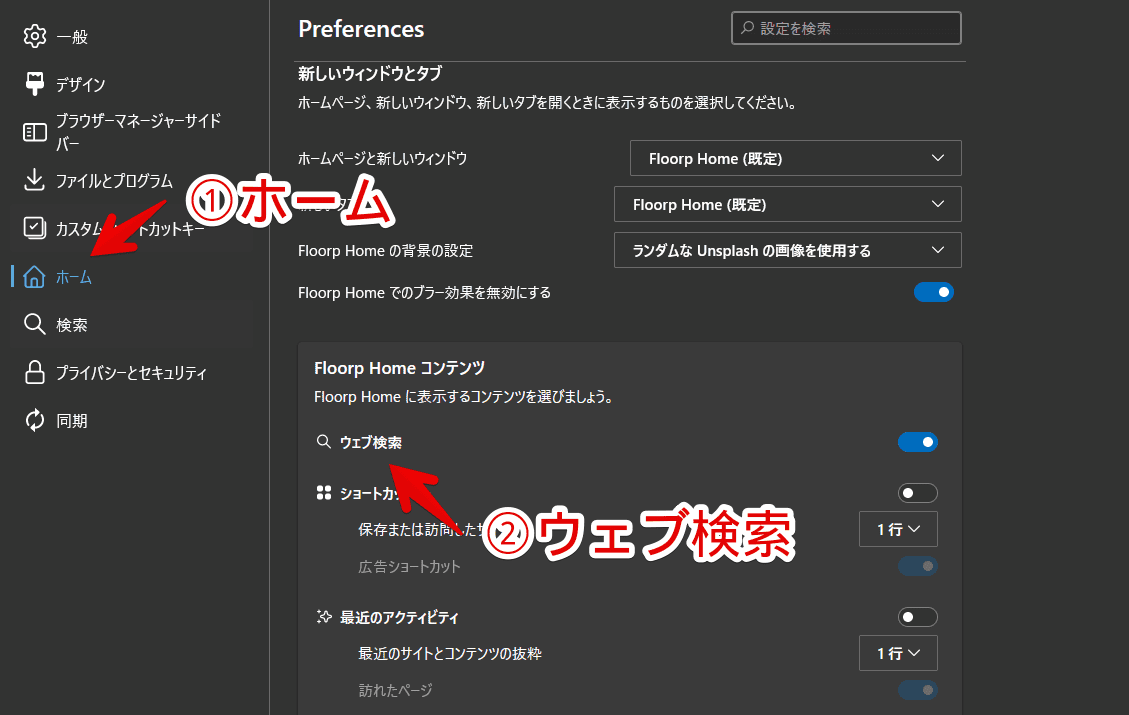Toggle Floorp Home でのブラー効果を無効にする switch
This screenshot has height=715, width=1129.
coord(933,292)
